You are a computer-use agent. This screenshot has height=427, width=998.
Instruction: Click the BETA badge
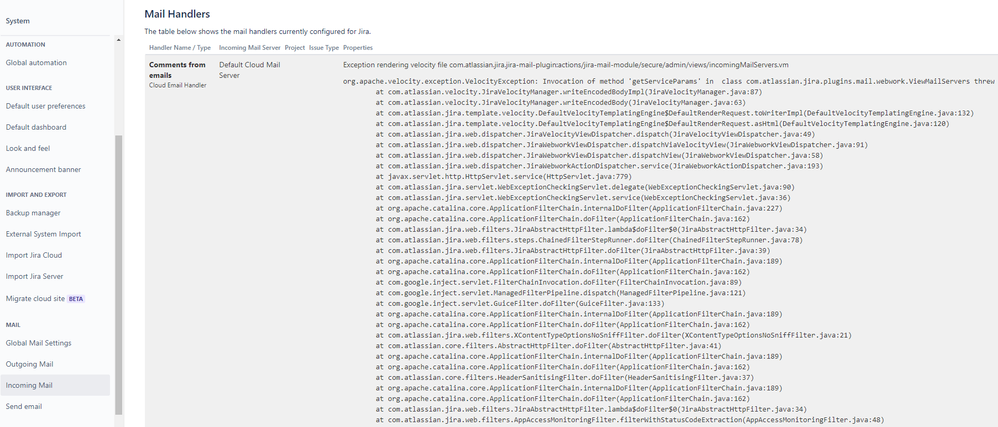76,298
